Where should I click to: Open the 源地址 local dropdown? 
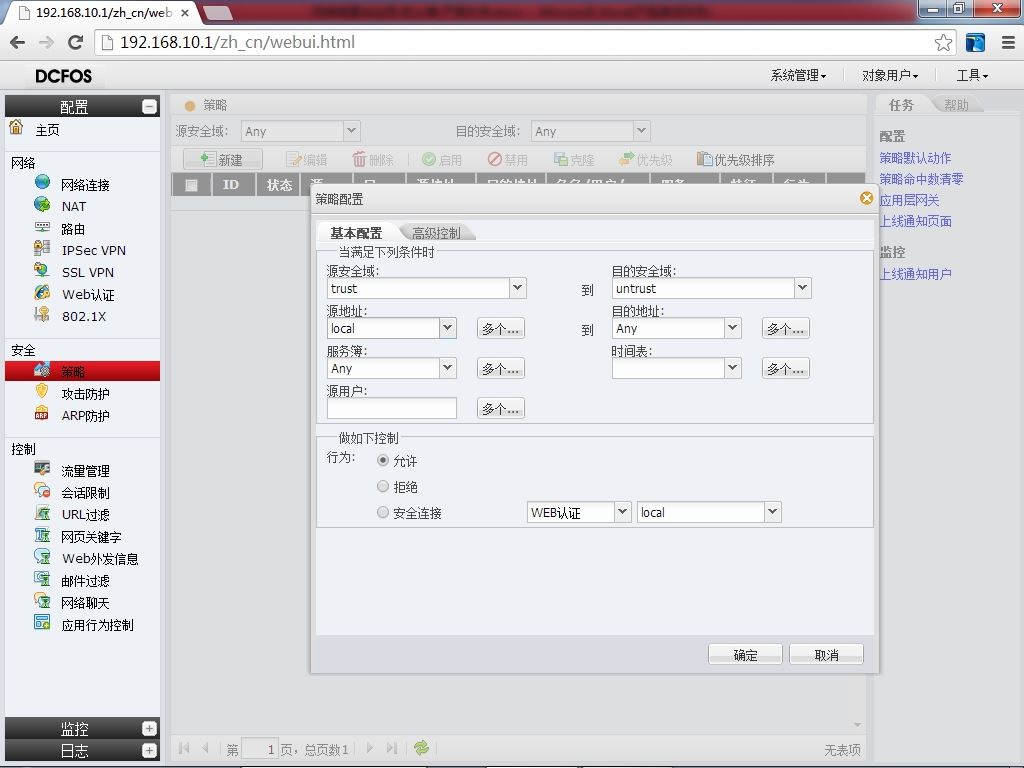coord(447,328)
